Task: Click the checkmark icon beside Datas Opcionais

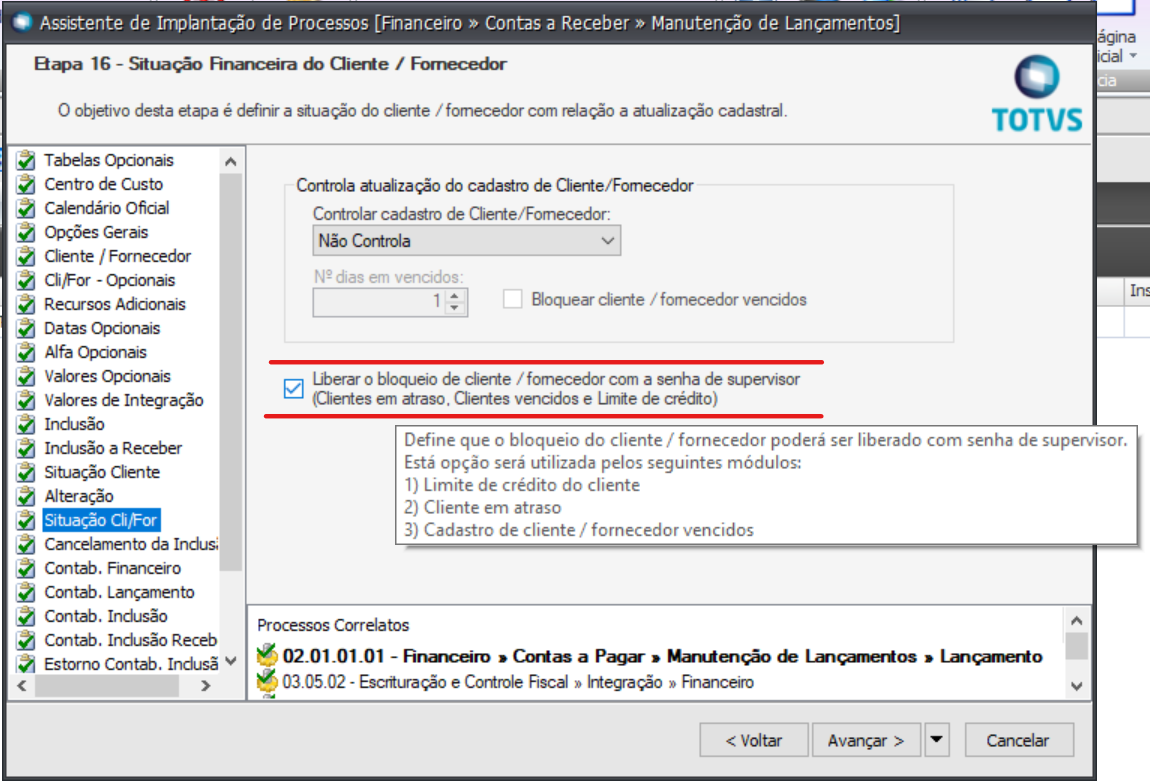Action: pyautogui.click(x=26, y=328)
